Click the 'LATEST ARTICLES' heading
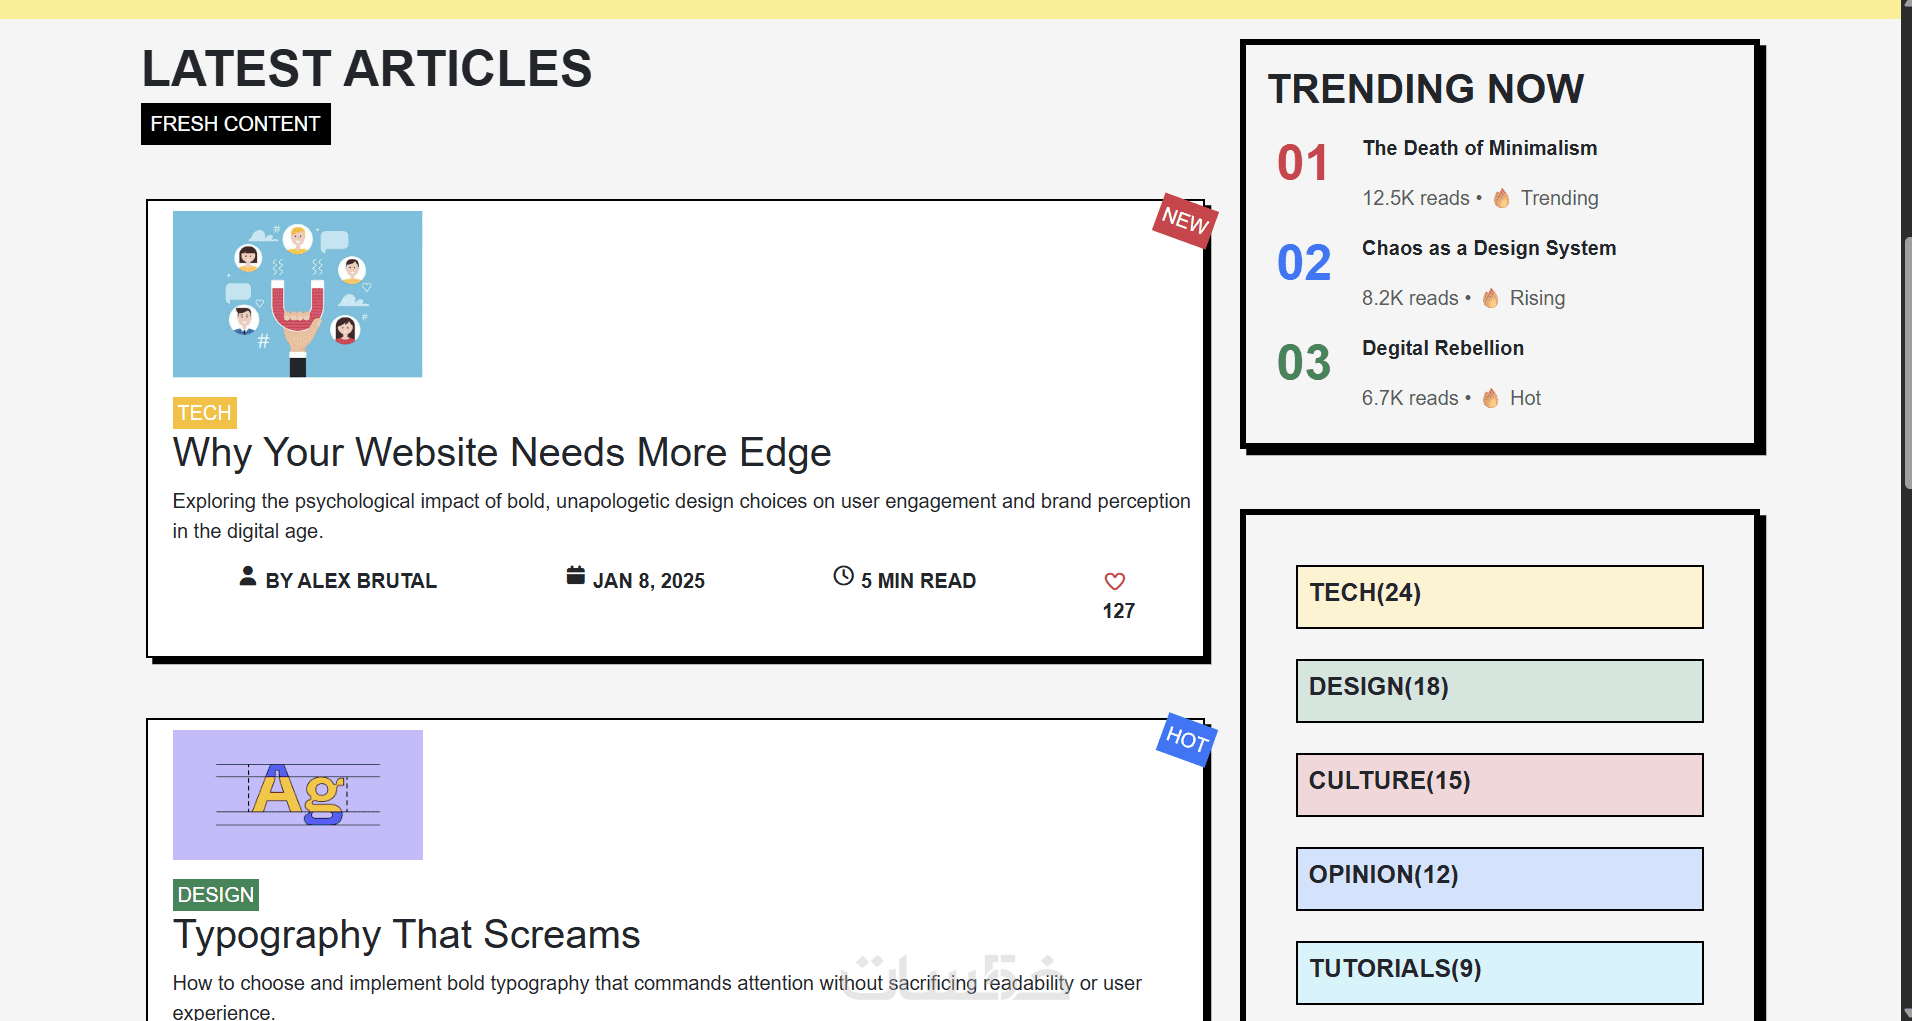1912x1021 pixels. pyautogui.click(x=367, y=69)
